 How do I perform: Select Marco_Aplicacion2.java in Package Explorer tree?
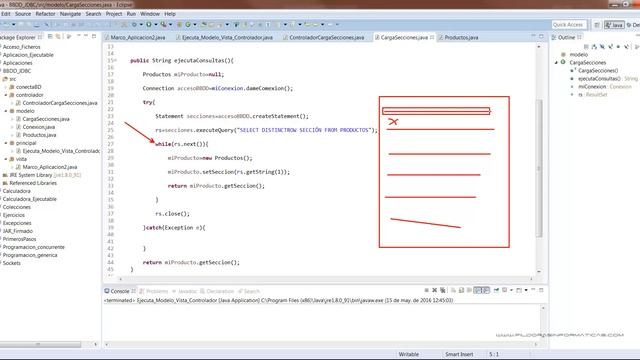click(47, 167)
